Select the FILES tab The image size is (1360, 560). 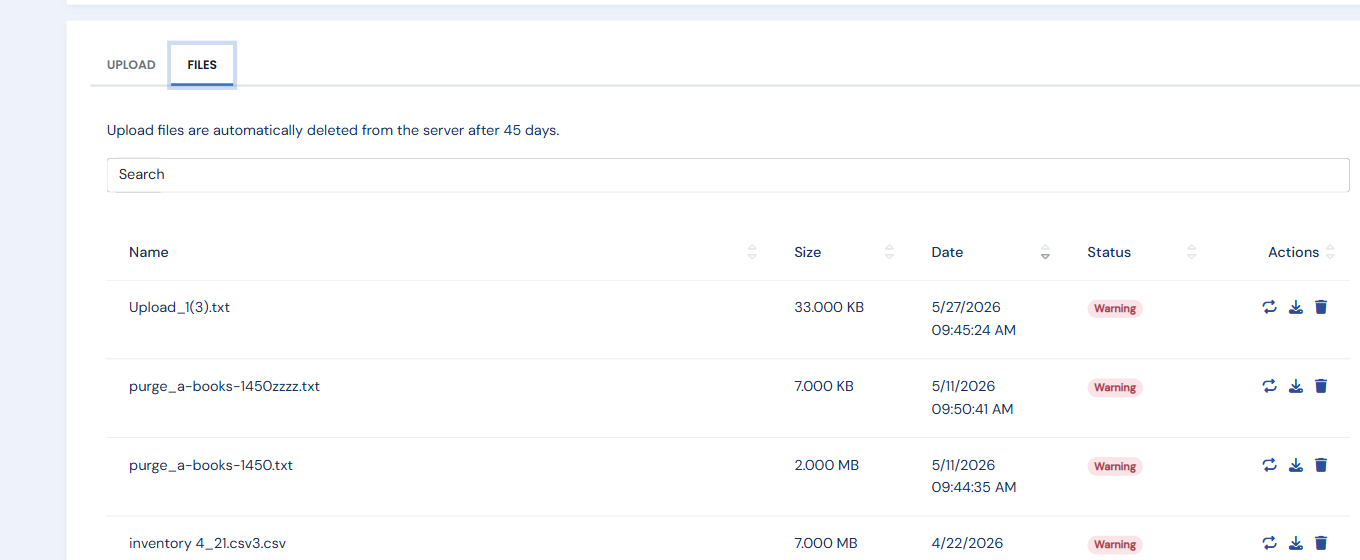(x=202, y=65)
